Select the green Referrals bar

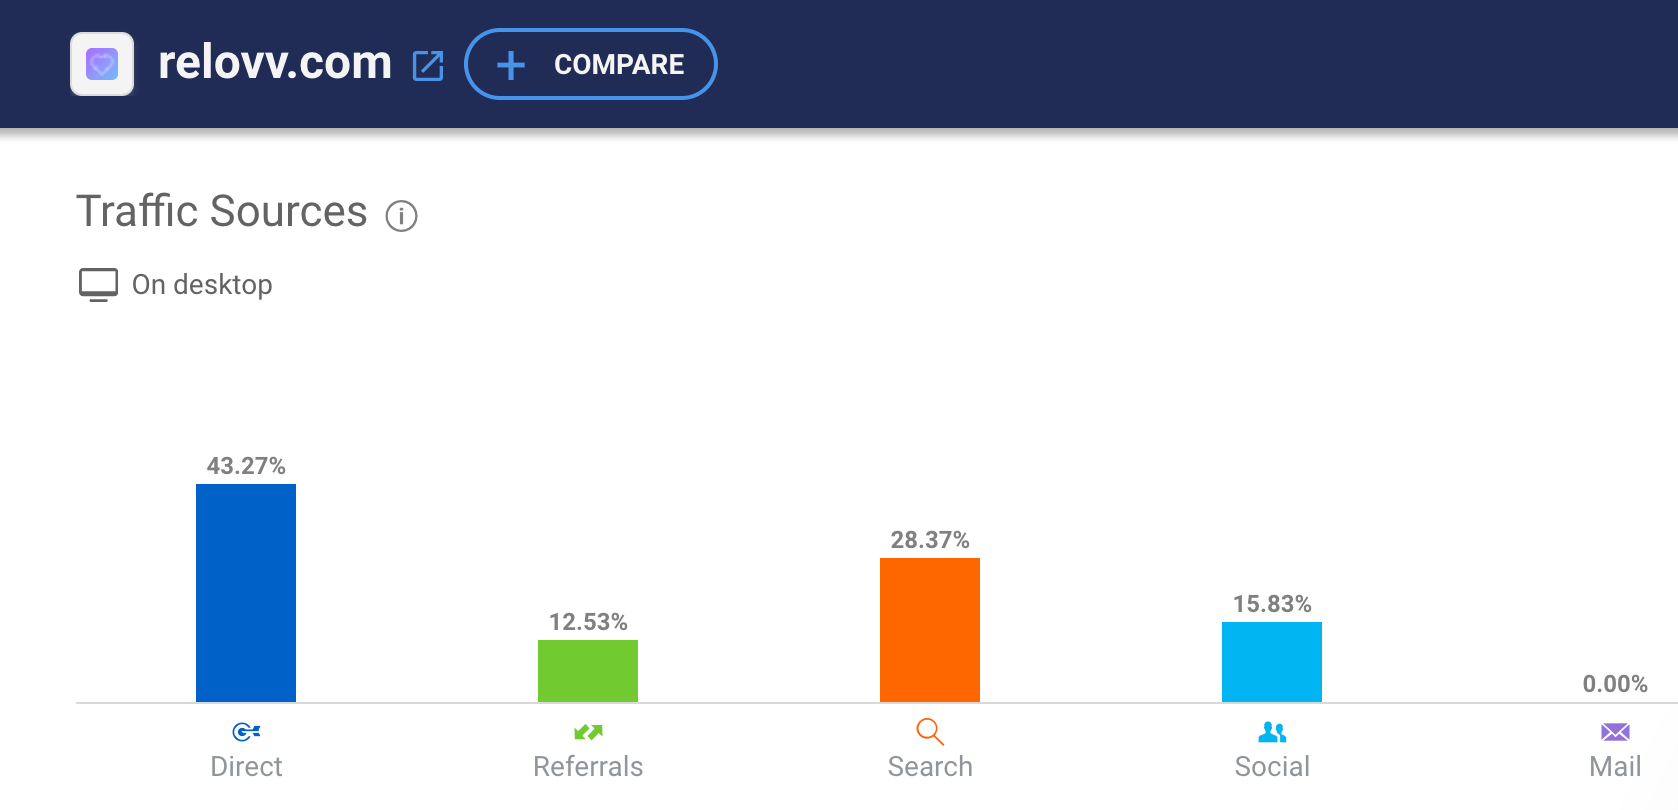(x=588, y=671)
